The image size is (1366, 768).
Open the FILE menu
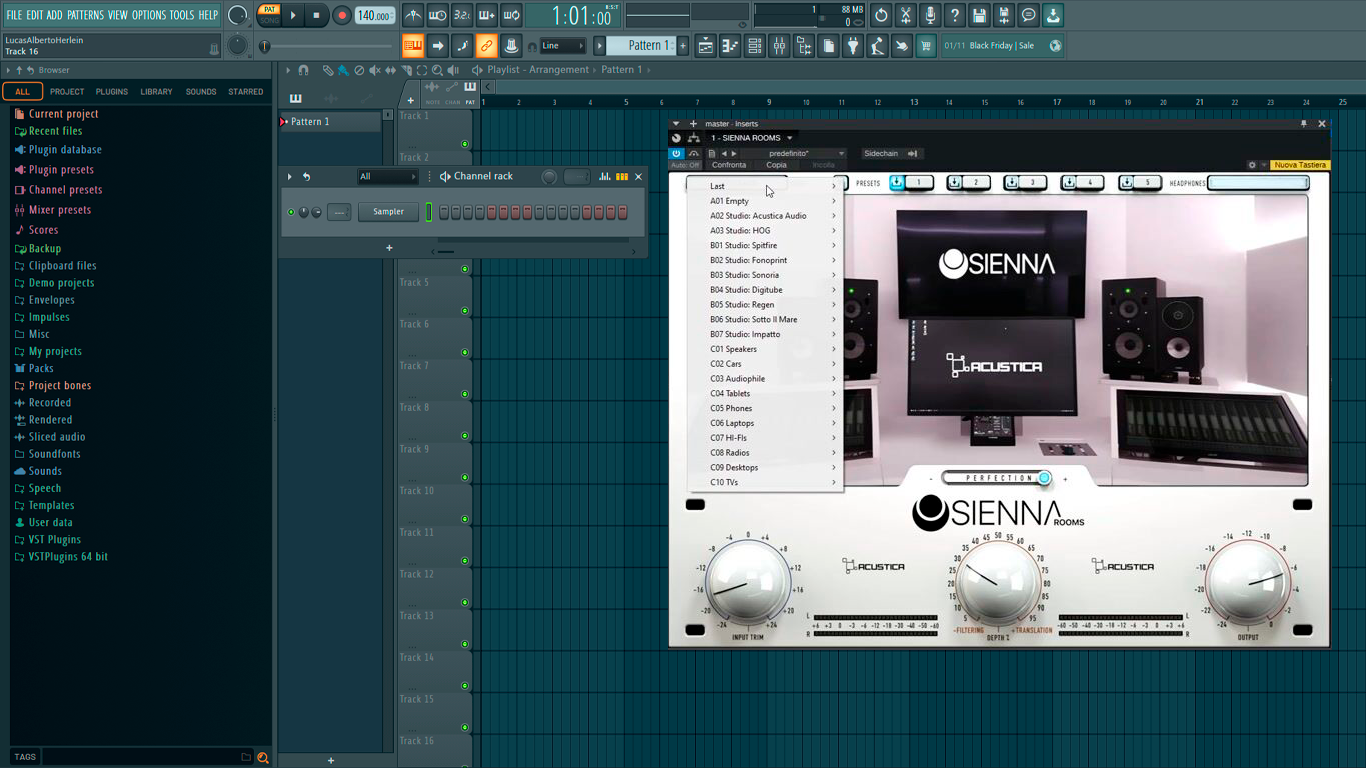[x=14, y=15]
